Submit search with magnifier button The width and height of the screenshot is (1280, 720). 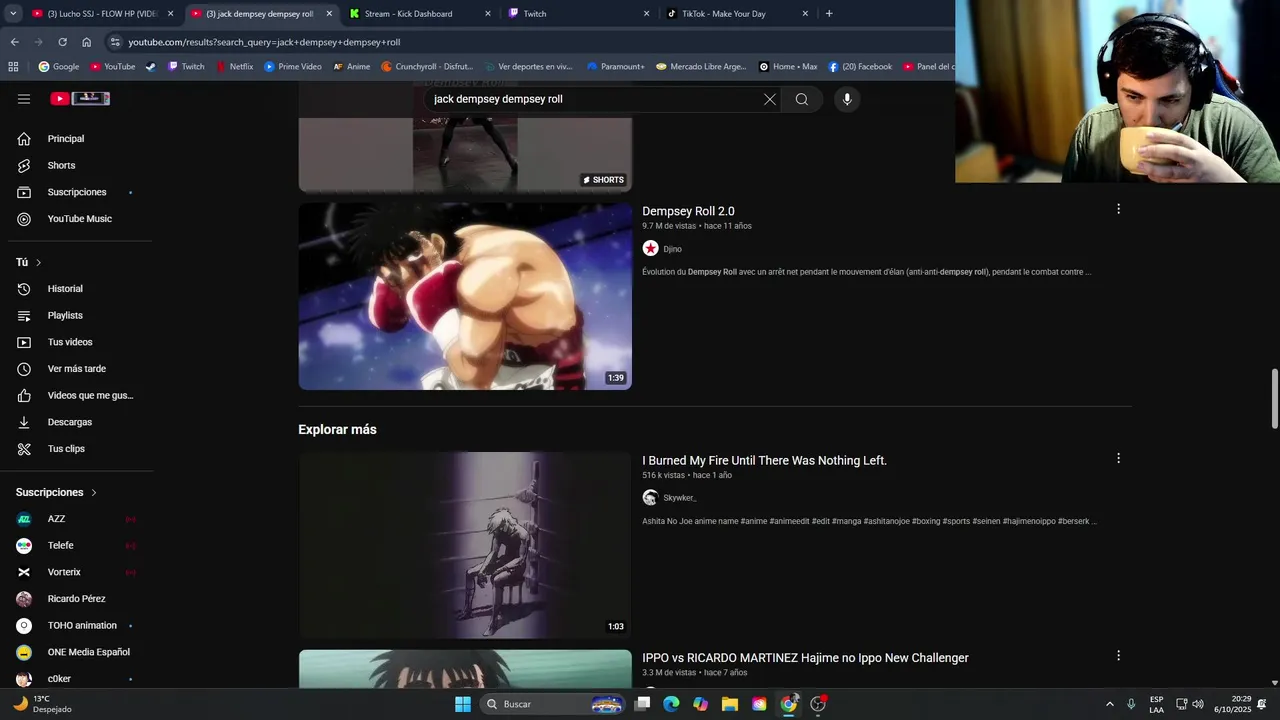[802, 99]
